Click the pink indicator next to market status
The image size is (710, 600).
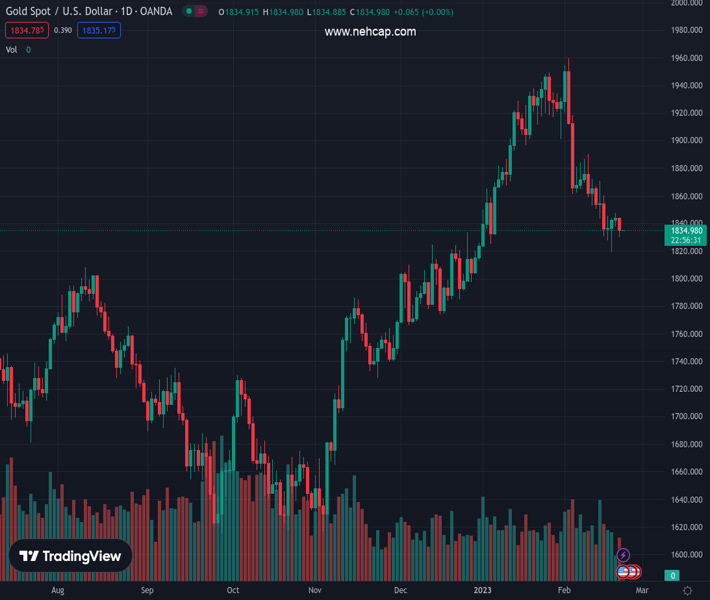[203, 12]
